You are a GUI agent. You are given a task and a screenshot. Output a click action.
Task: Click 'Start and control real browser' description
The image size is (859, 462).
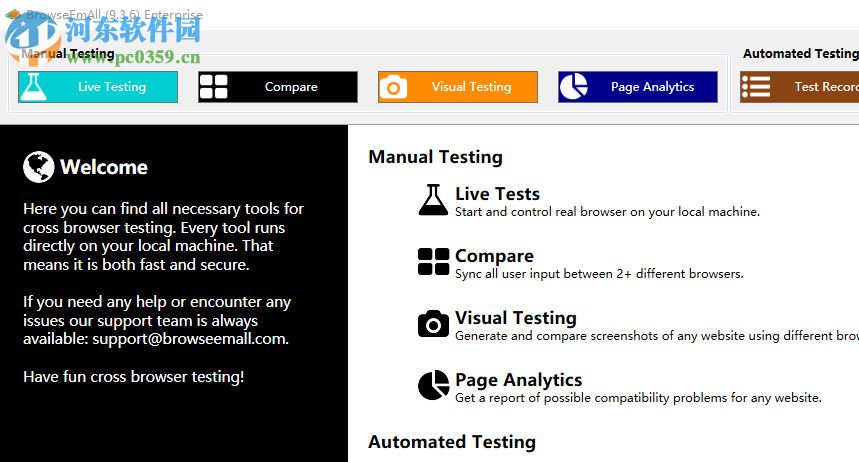pos(608,212)
